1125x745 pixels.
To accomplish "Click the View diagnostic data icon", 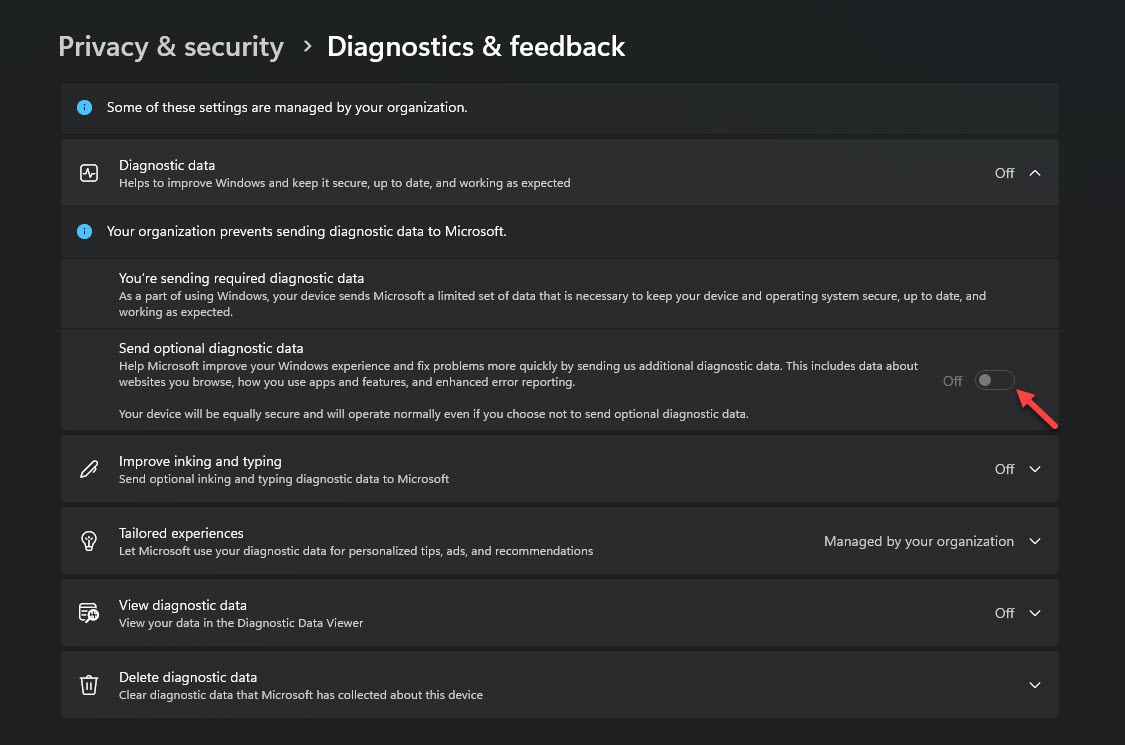I will 89,613.
